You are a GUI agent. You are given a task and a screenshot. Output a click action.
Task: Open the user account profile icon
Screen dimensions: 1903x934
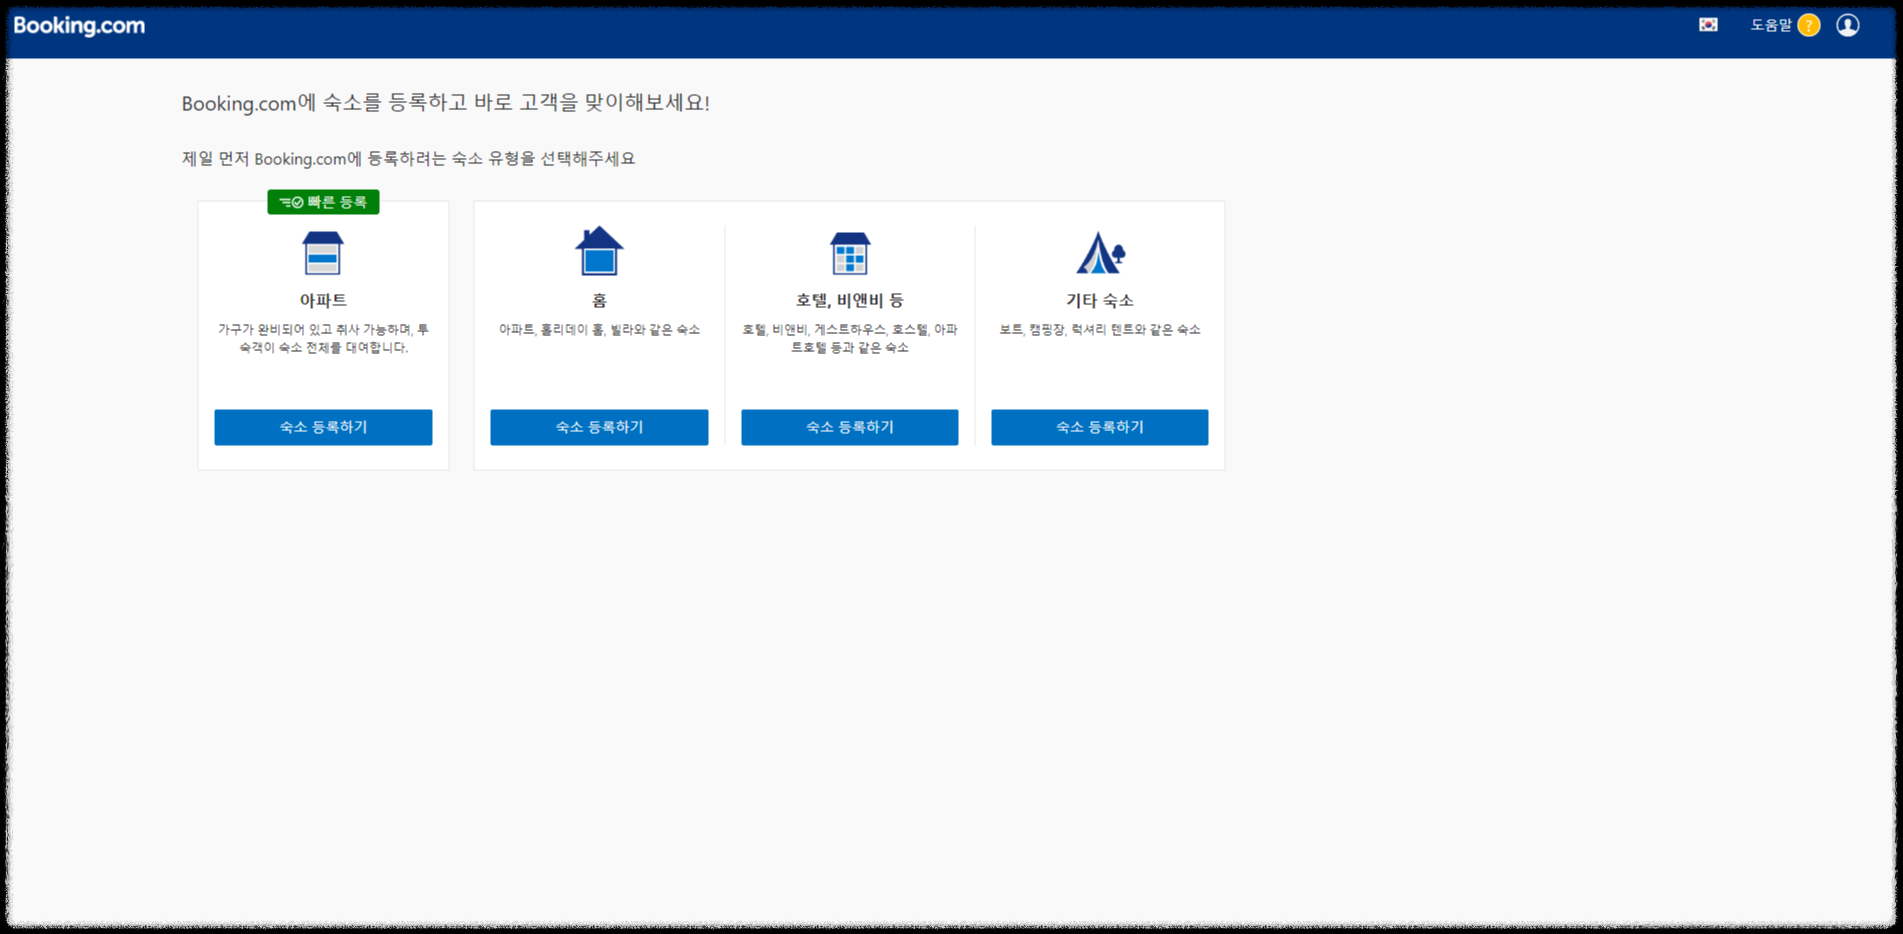click(1847, 25)
